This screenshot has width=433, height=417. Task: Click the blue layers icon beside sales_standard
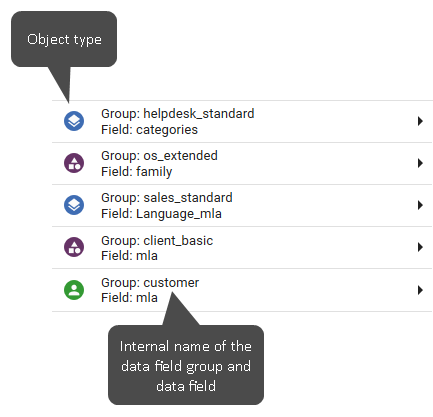click(74, 205)
